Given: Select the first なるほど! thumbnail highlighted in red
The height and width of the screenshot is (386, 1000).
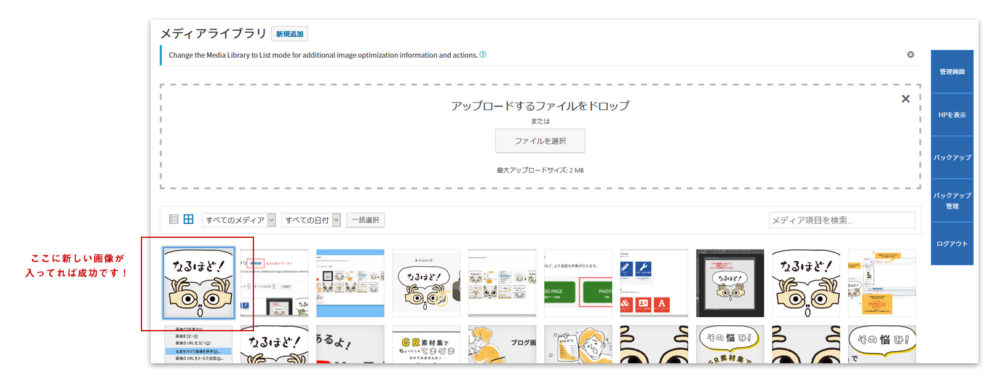Looking at the screenshot, I should [x=198, y=283].
